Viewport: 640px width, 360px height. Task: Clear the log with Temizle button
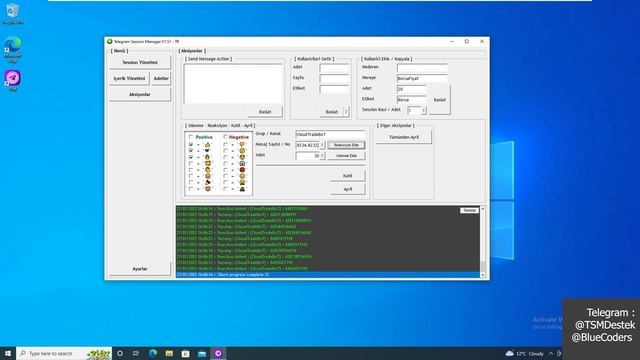point(469,210)
